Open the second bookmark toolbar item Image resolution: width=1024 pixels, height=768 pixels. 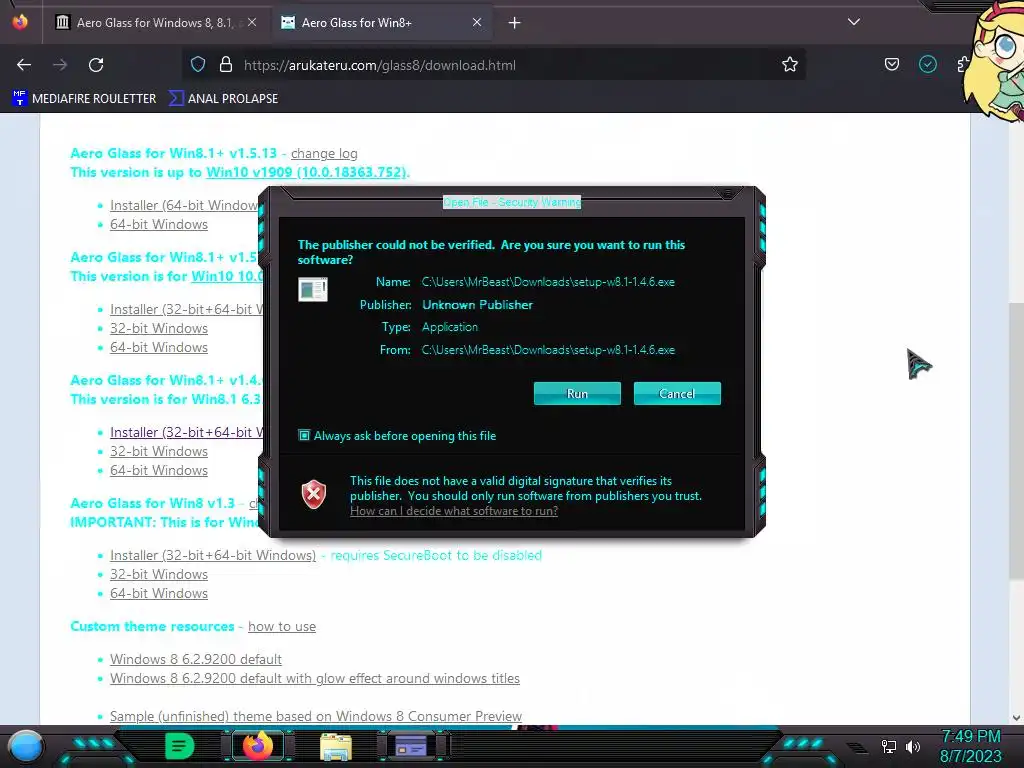[223, 99]
